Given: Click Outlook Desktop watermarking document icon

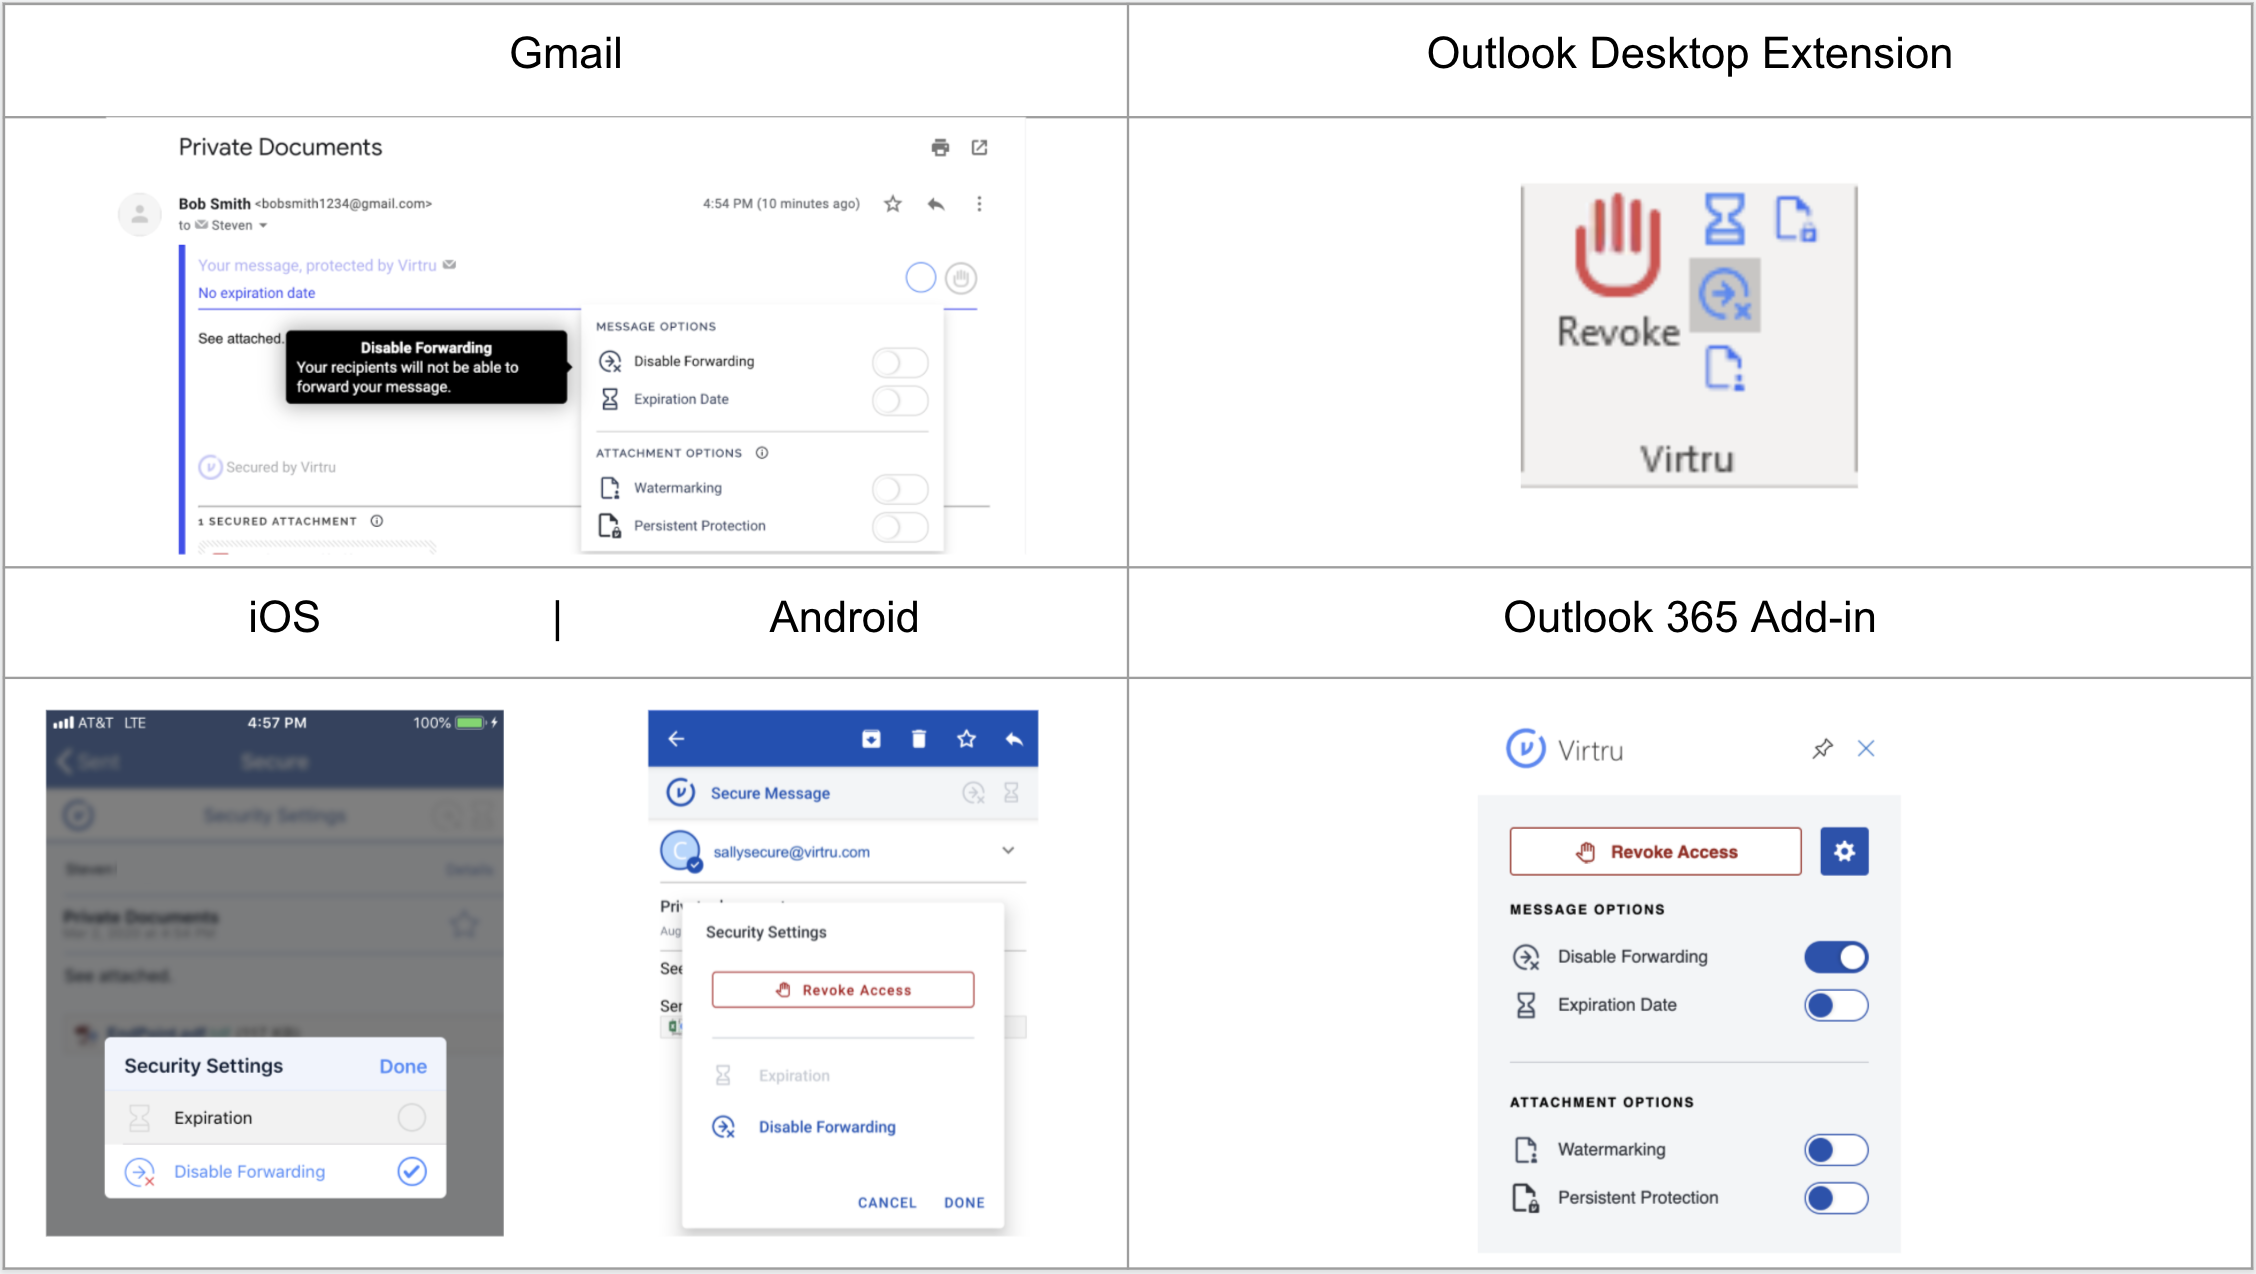Looking at the screenshot, I should coord(1725,368).
